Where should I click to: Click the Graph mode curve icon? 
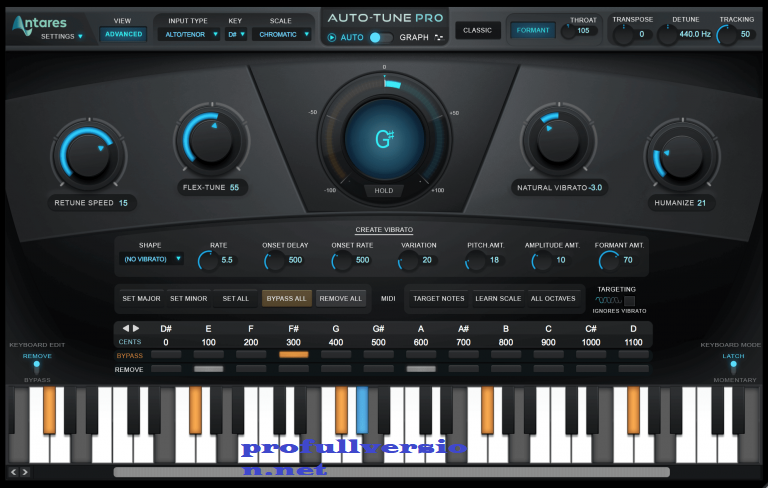coord(438,37)
